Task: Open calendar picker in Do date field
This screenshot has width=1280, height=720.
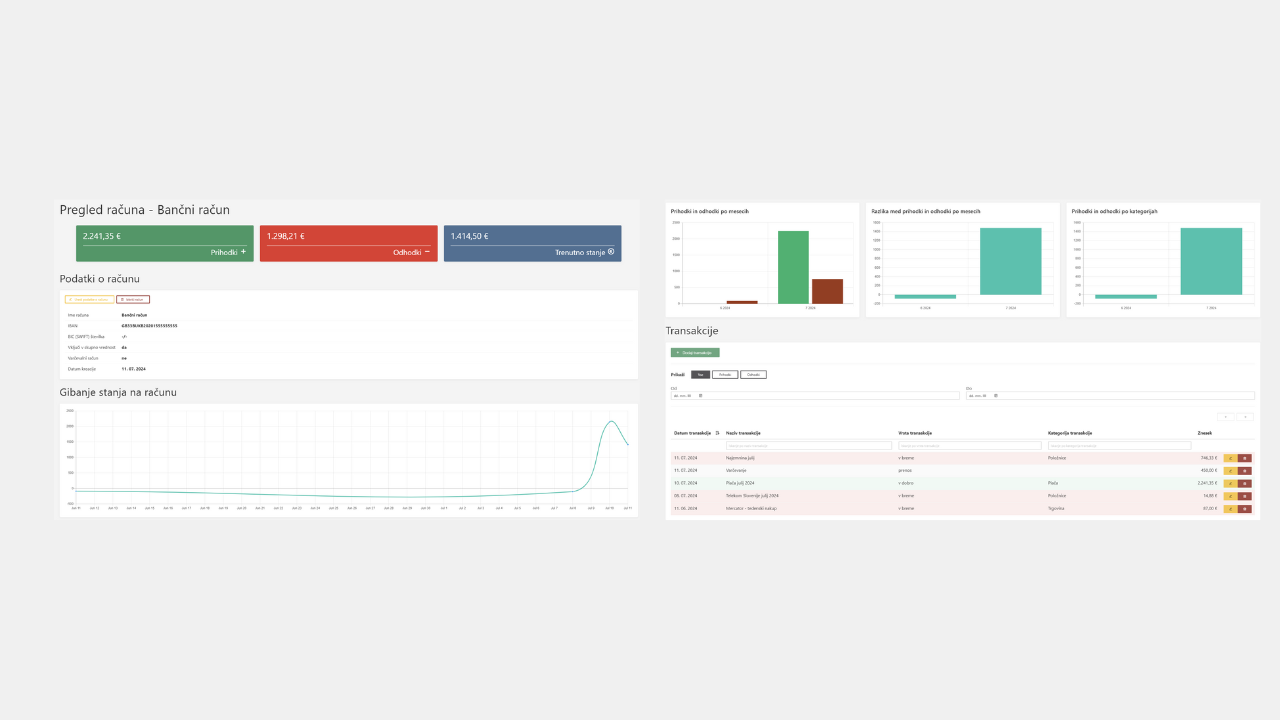Action: 996,395
